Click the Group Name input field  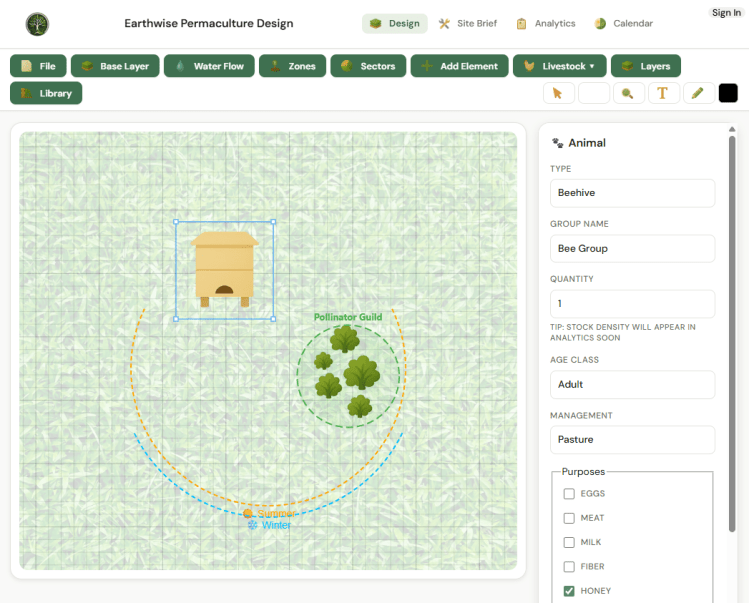pyautogui.click(x=632, y=248)
